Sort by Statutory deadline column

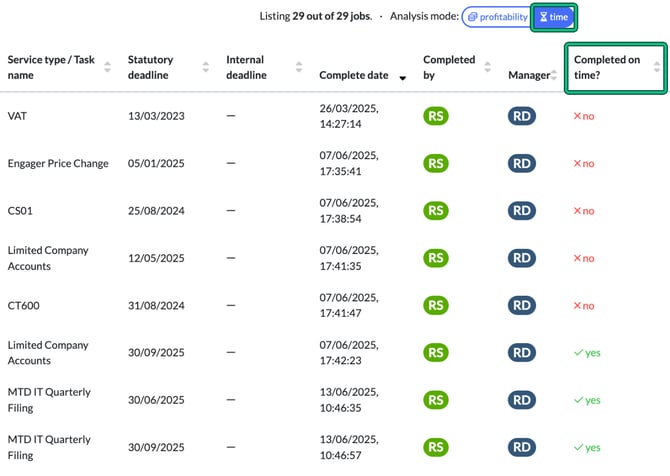206,67
